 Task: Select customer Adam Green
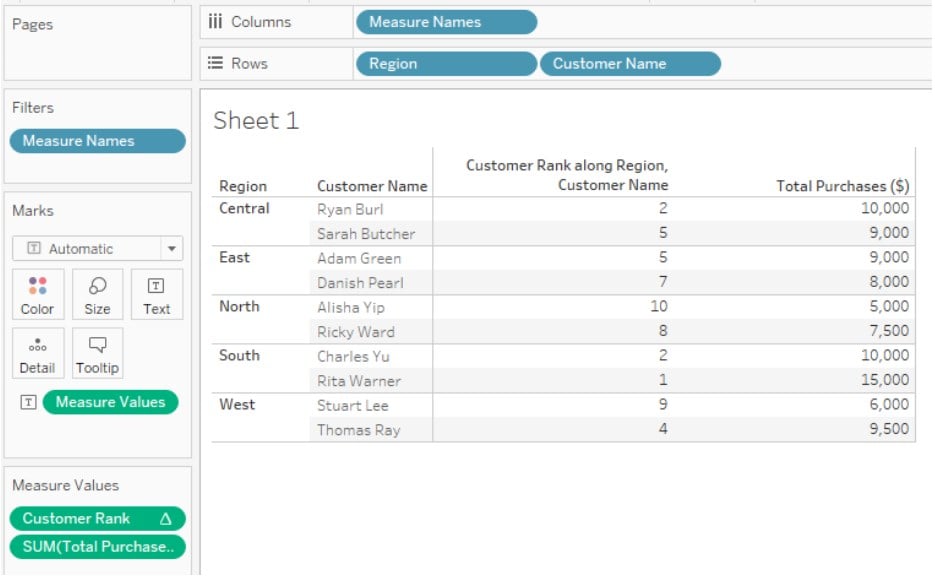(359, 259)
